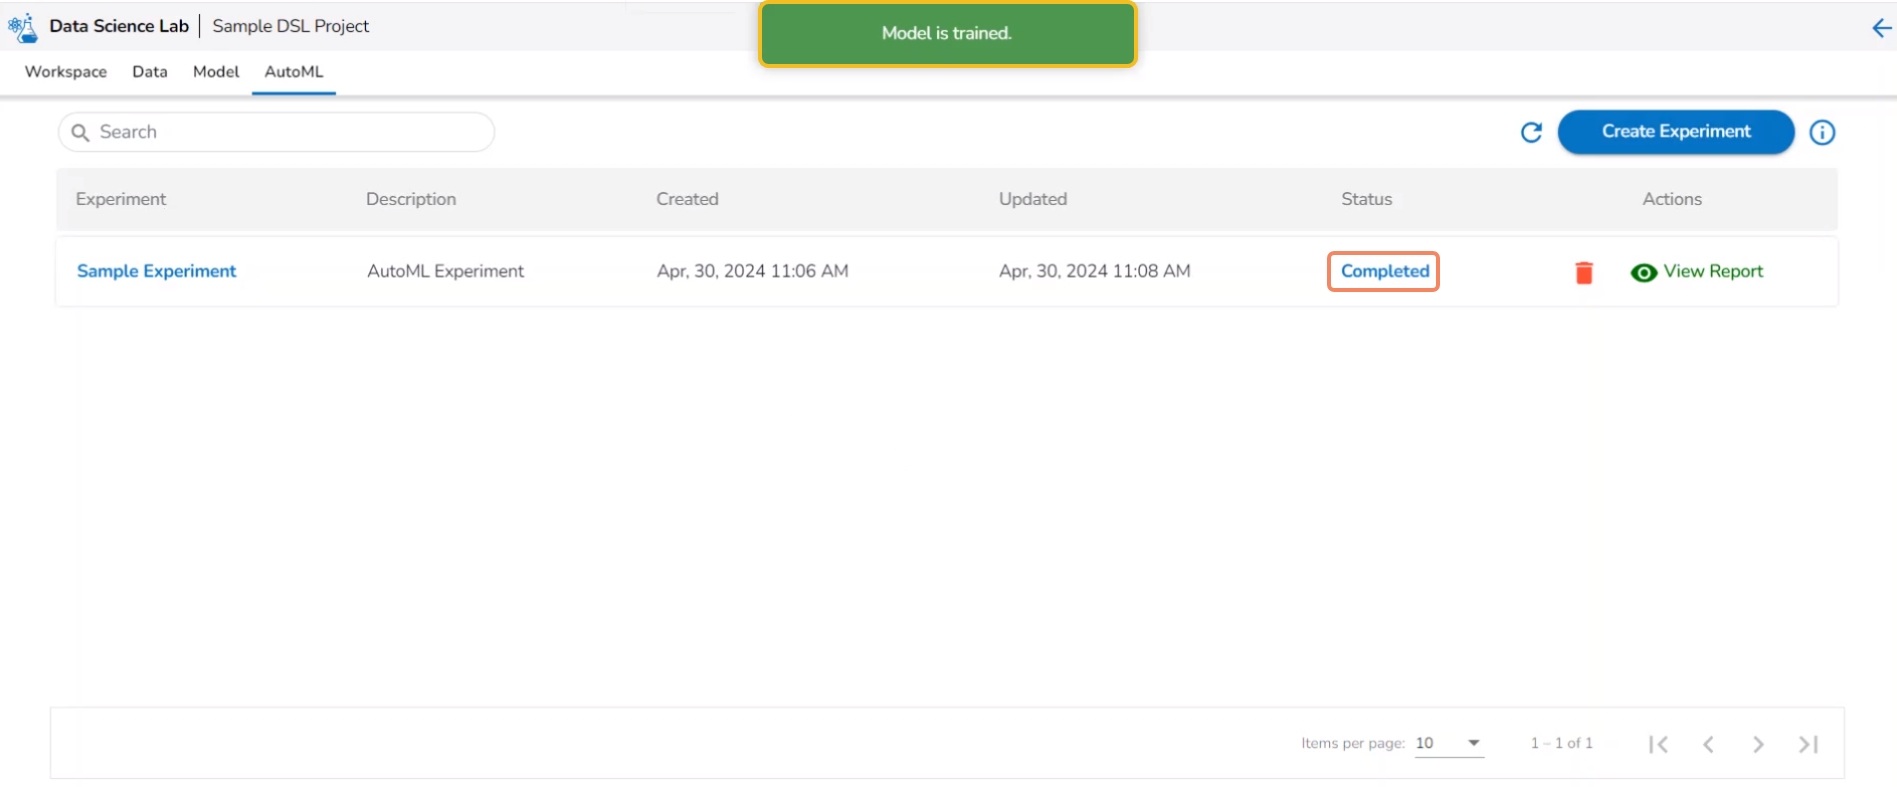The width and height of the screenshot is (1897, 787).
Task: Click the Create Experiment button
Action: (x=1676, y=132)
